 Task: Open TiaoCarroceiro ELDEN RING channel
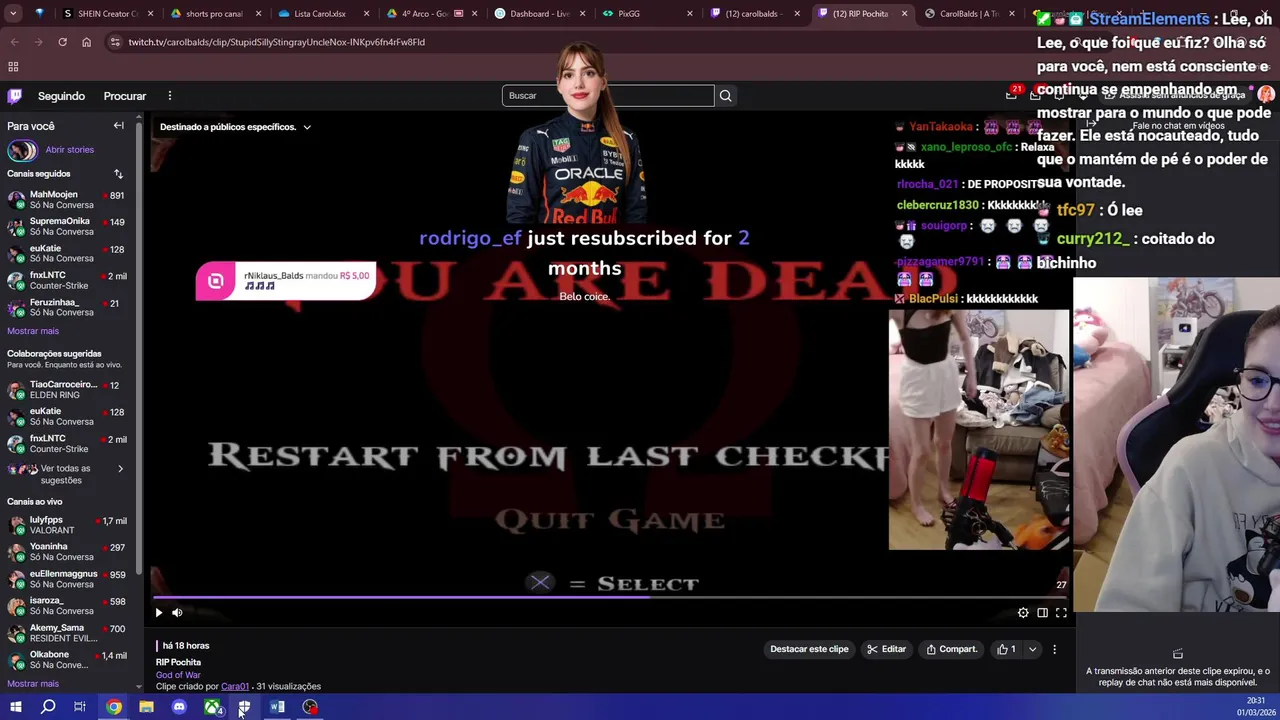point(68,389)
